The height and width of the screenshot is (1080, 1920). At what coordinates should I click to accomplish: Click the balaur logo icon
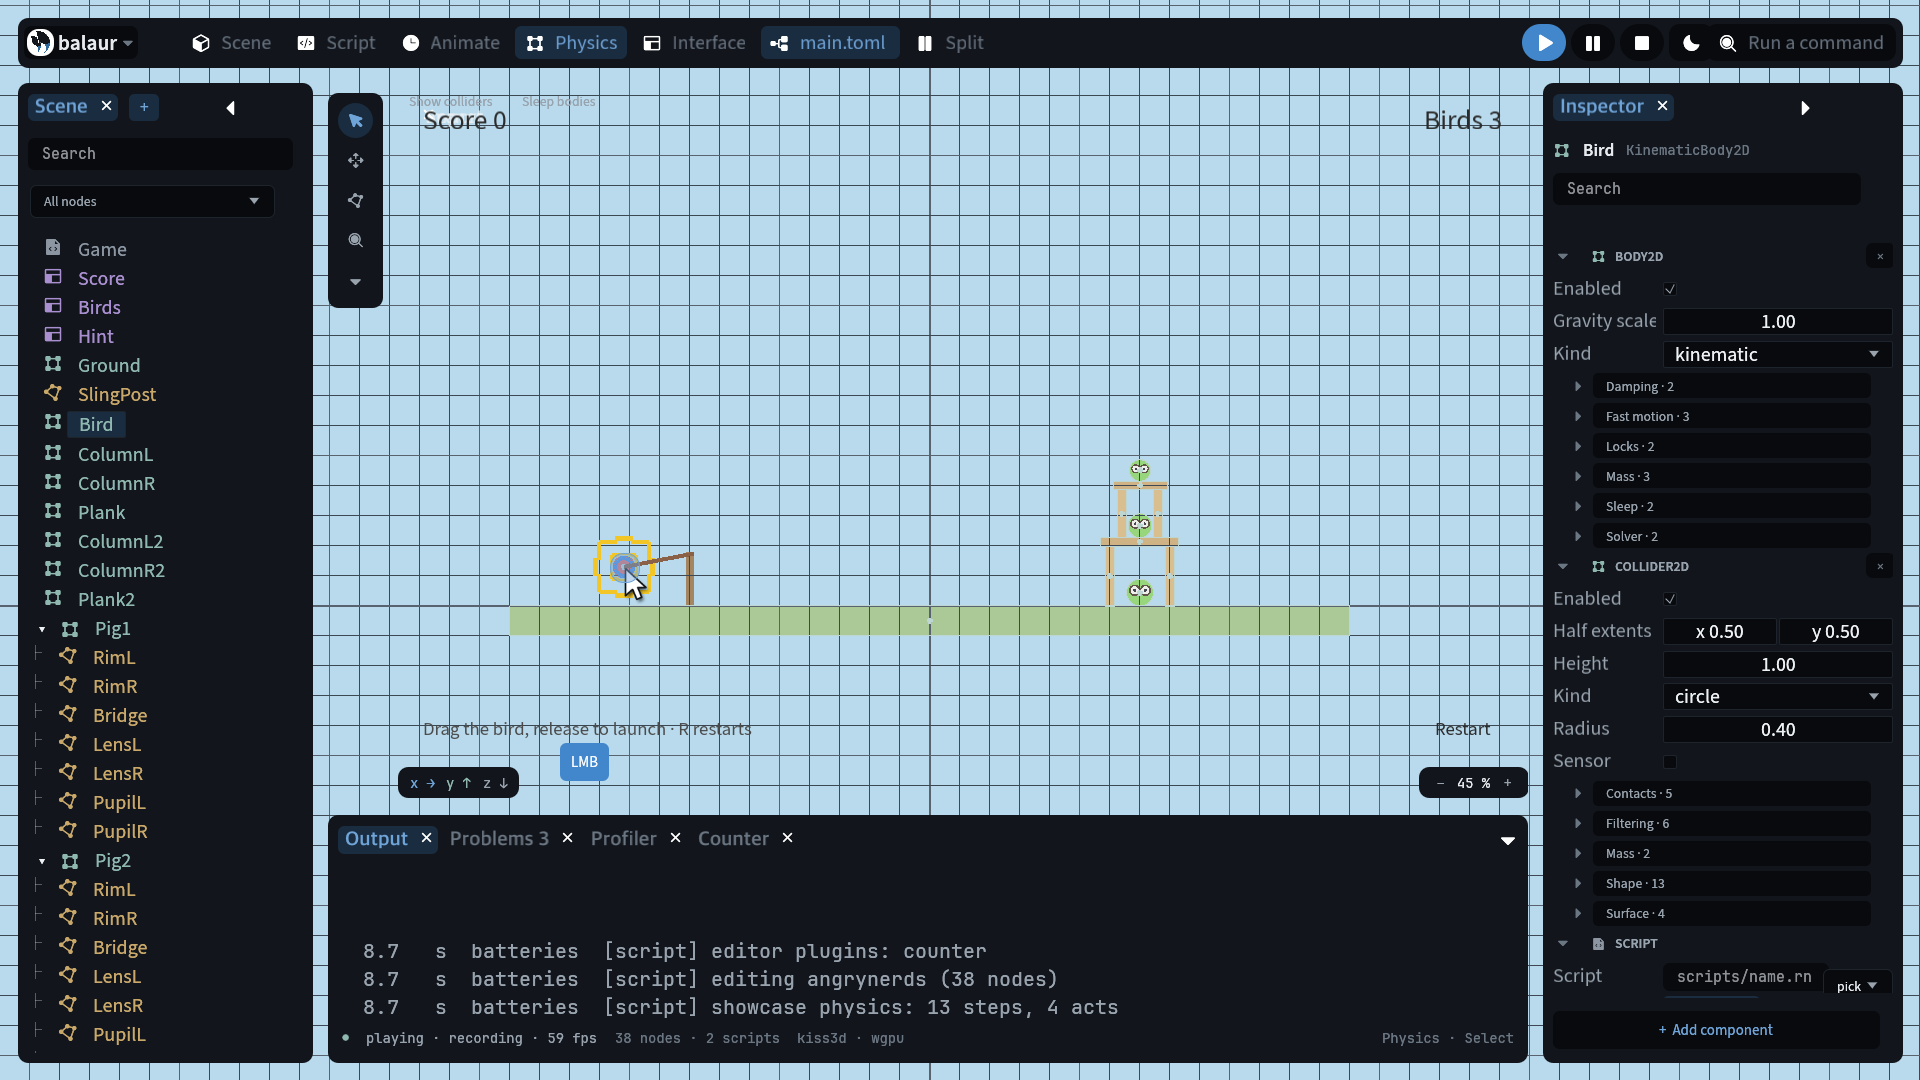pyautogui.click(x=40, y=43)
